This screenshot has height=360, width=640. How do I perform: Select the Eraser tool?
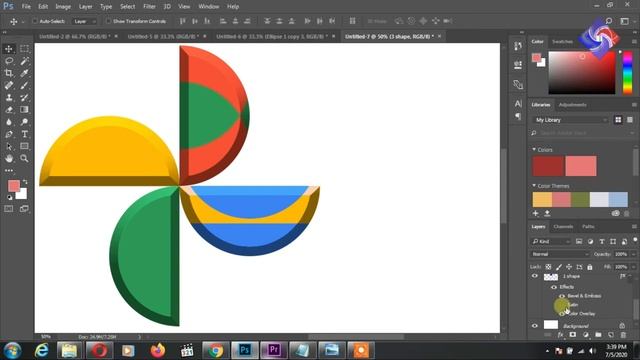(x=9, y=109)
